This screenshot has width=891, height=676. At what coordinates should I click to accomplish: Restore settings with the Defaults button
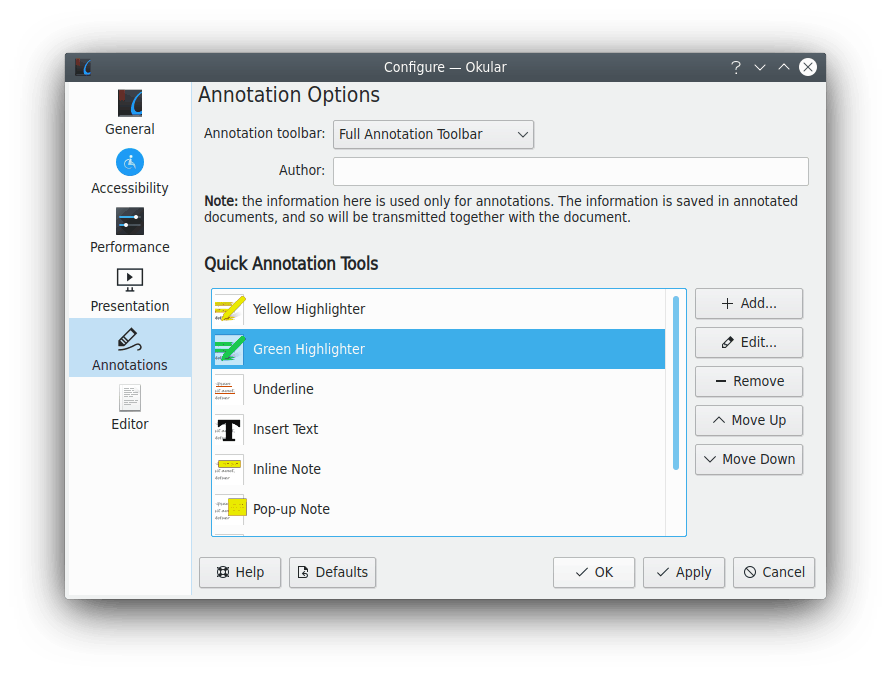[x=332, y=572]
